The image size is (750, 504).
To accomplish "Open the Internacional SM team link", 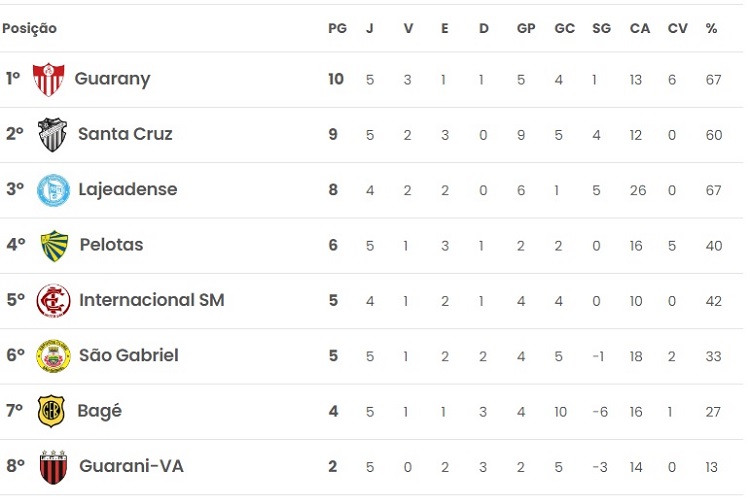I will 151,300.
